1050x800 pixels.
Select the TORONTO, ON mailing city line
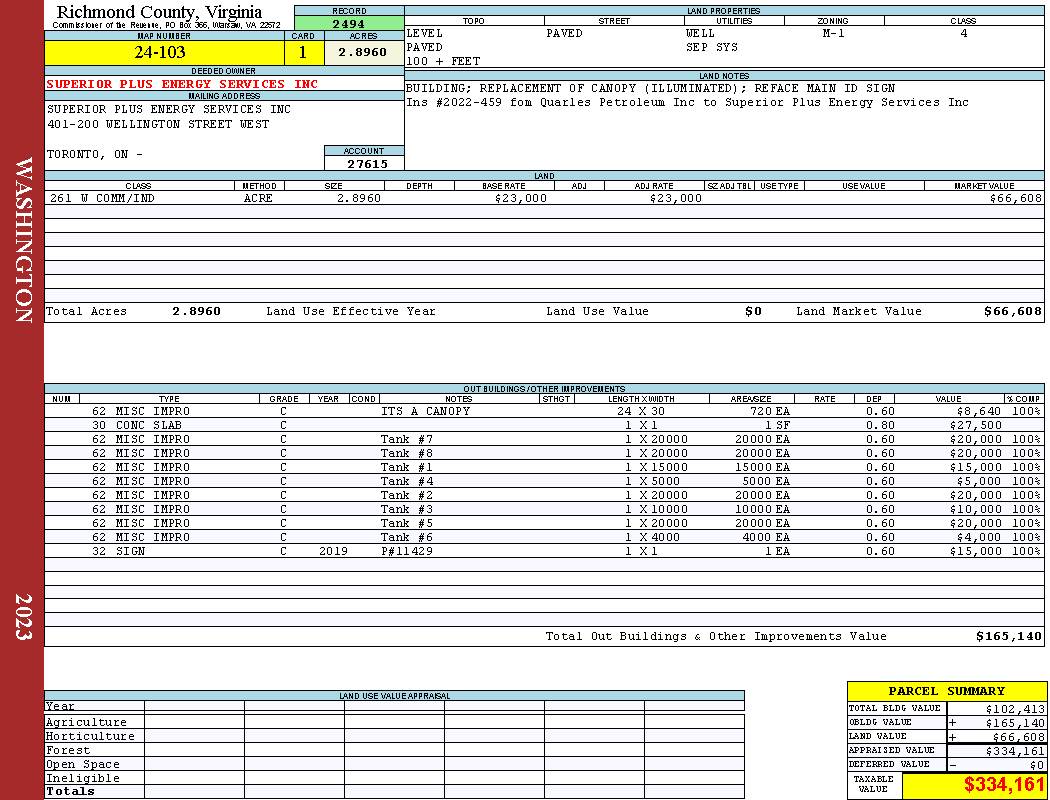coord(94,154)
